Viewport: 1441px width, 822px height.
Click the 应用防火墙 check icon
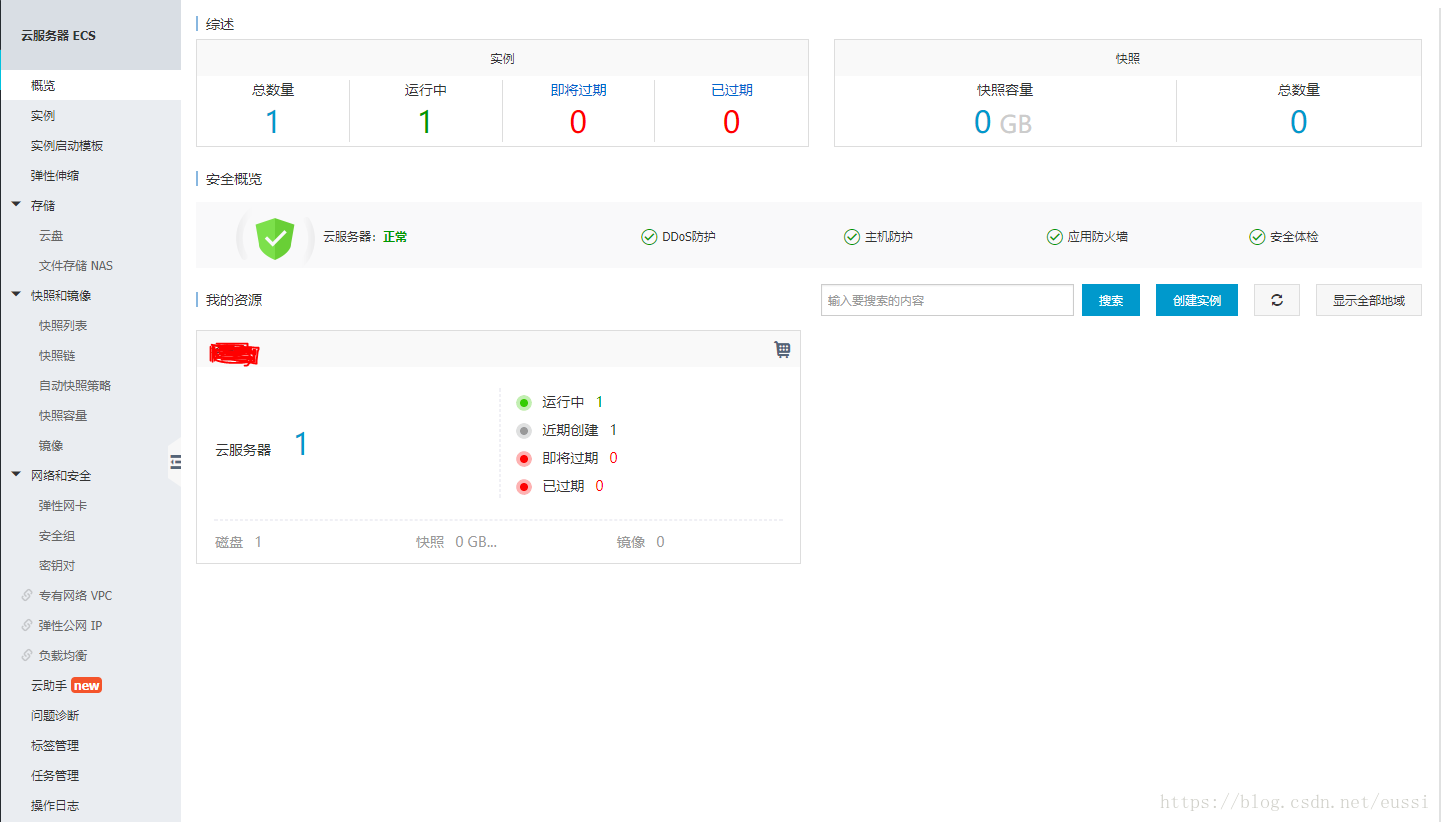pos(1055,237)
